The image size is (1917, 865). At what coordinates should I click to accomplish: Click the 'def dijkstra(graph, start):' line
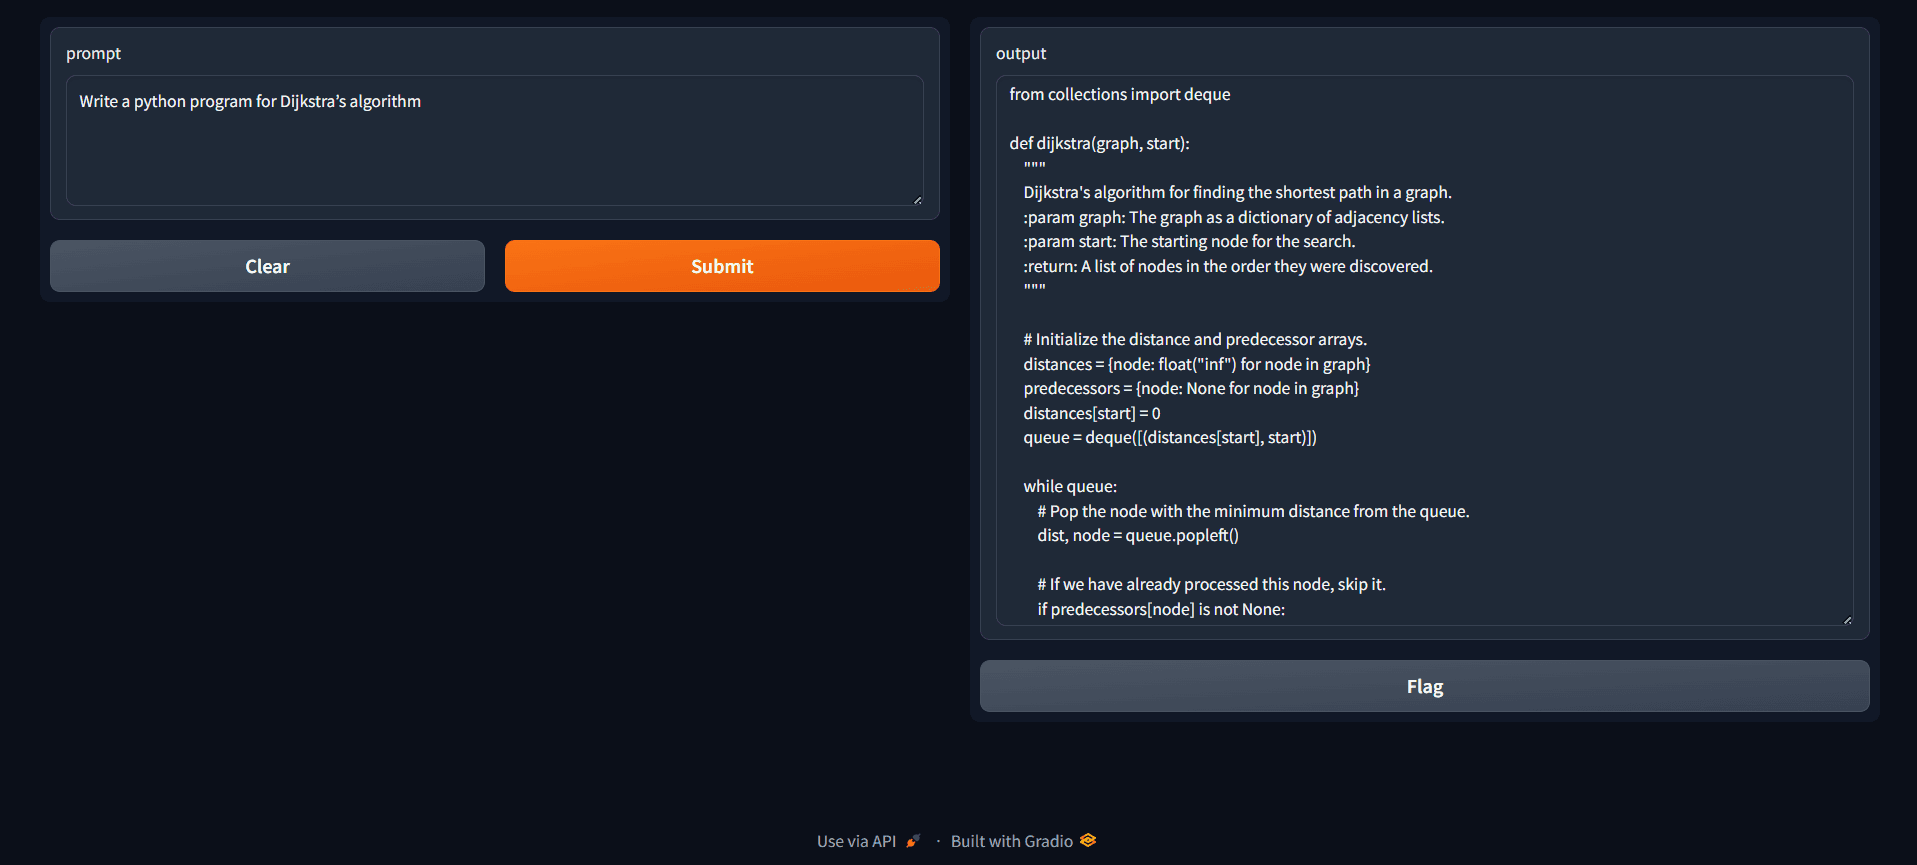point(1099,144)
